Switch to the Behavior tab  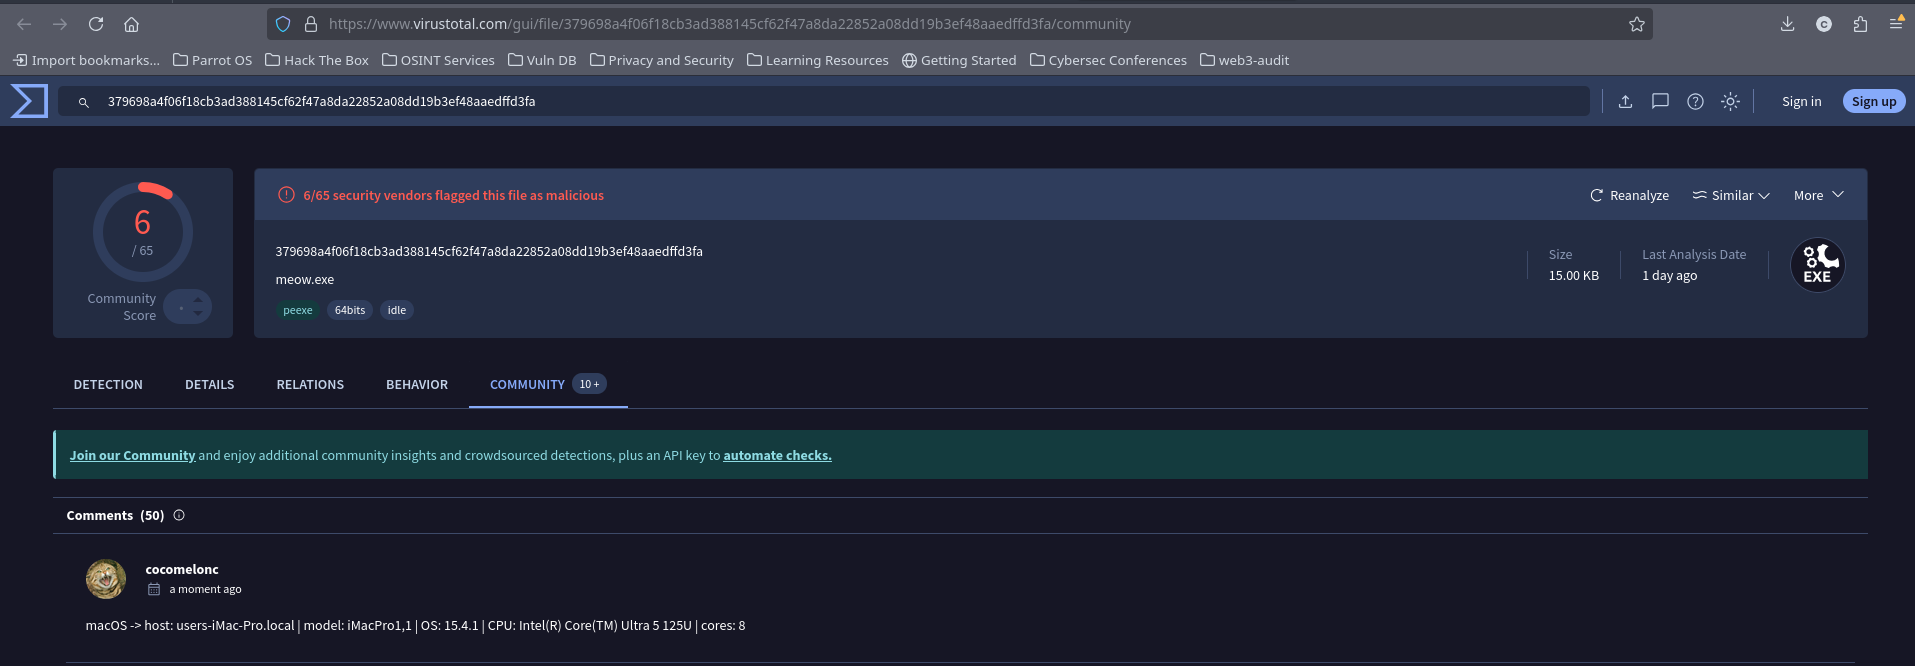(x=417, y=384)
